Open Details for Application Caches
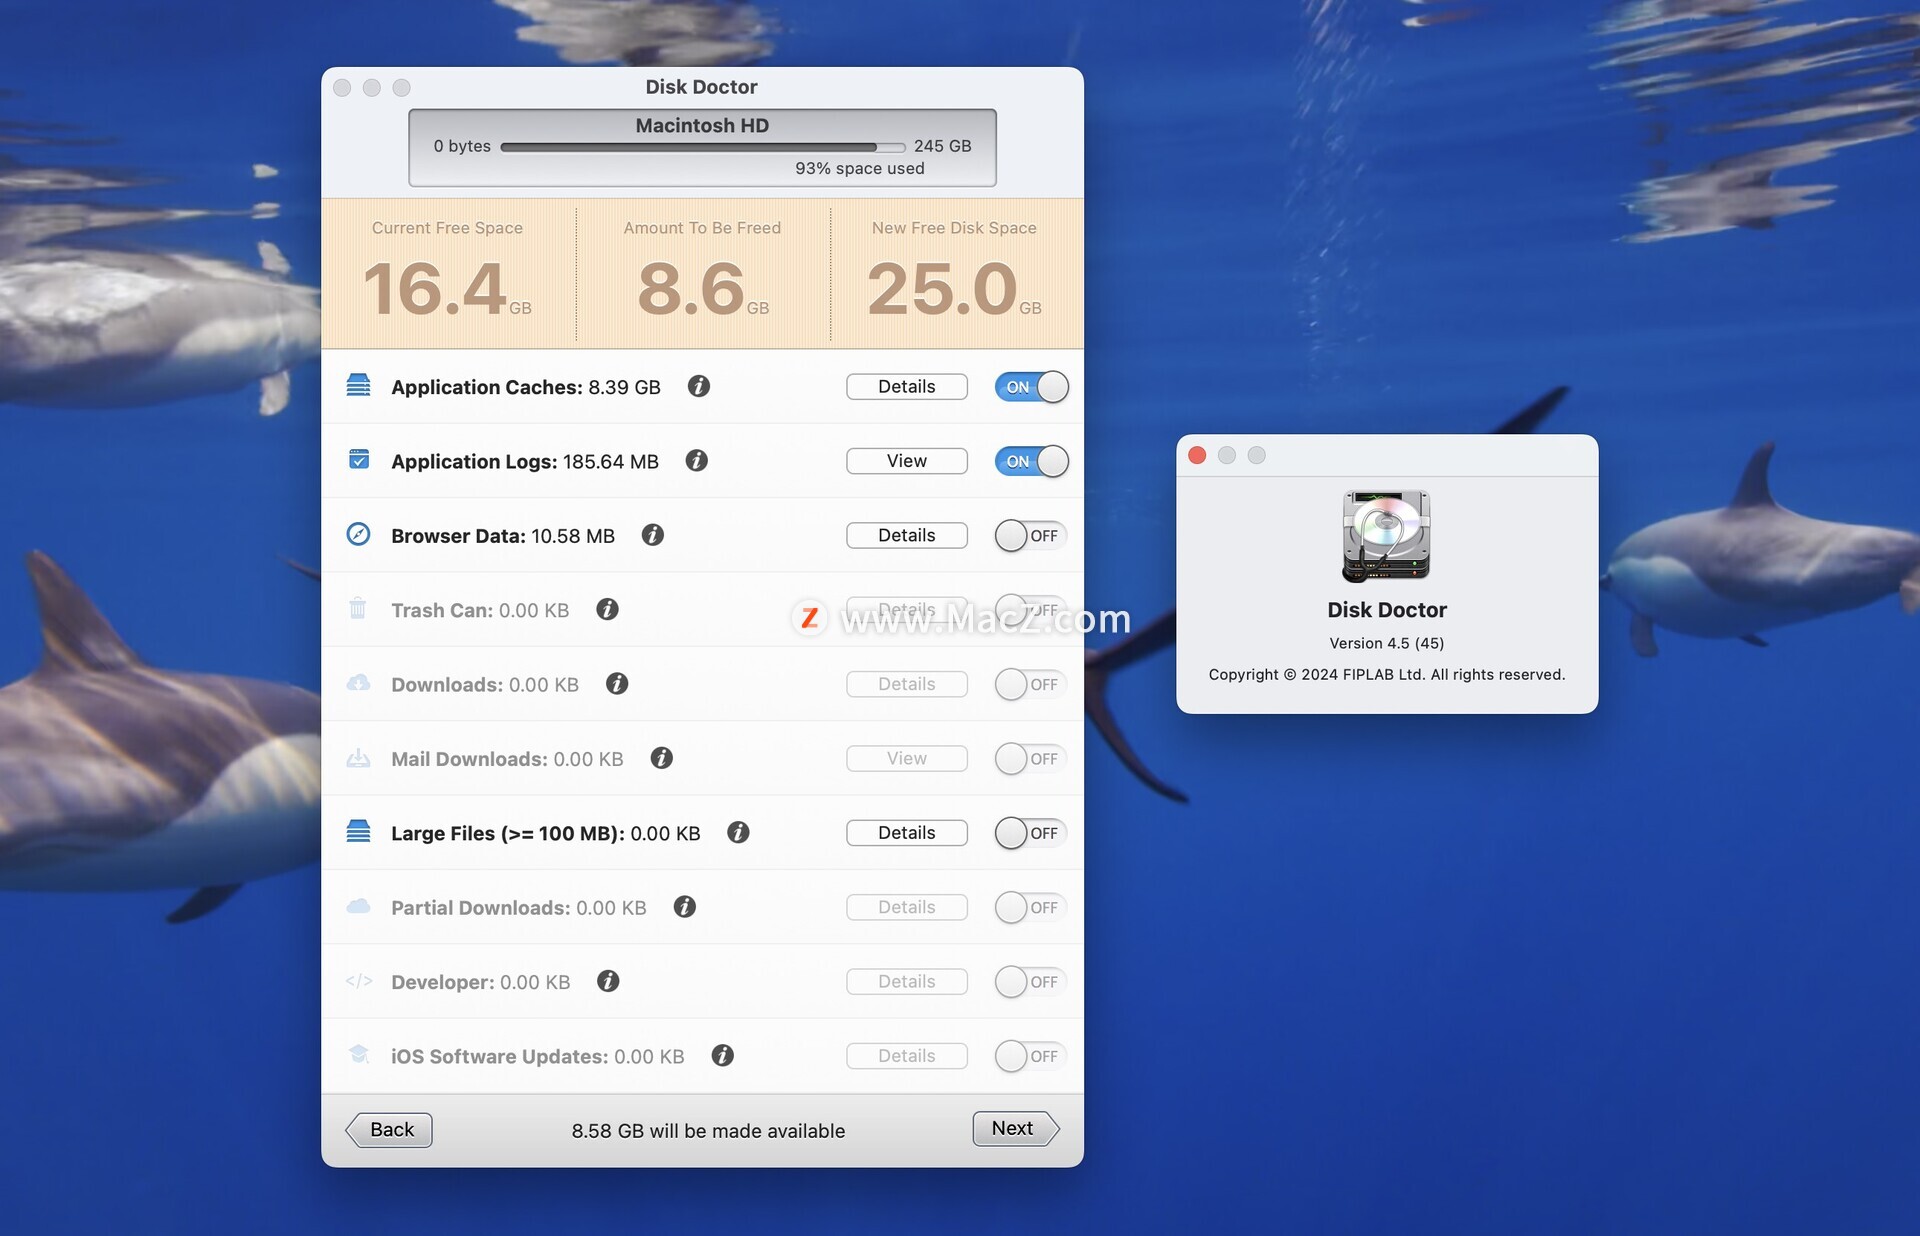Image resolution: width=1920 pixels, height=1236 pixels. coord(907,387)
